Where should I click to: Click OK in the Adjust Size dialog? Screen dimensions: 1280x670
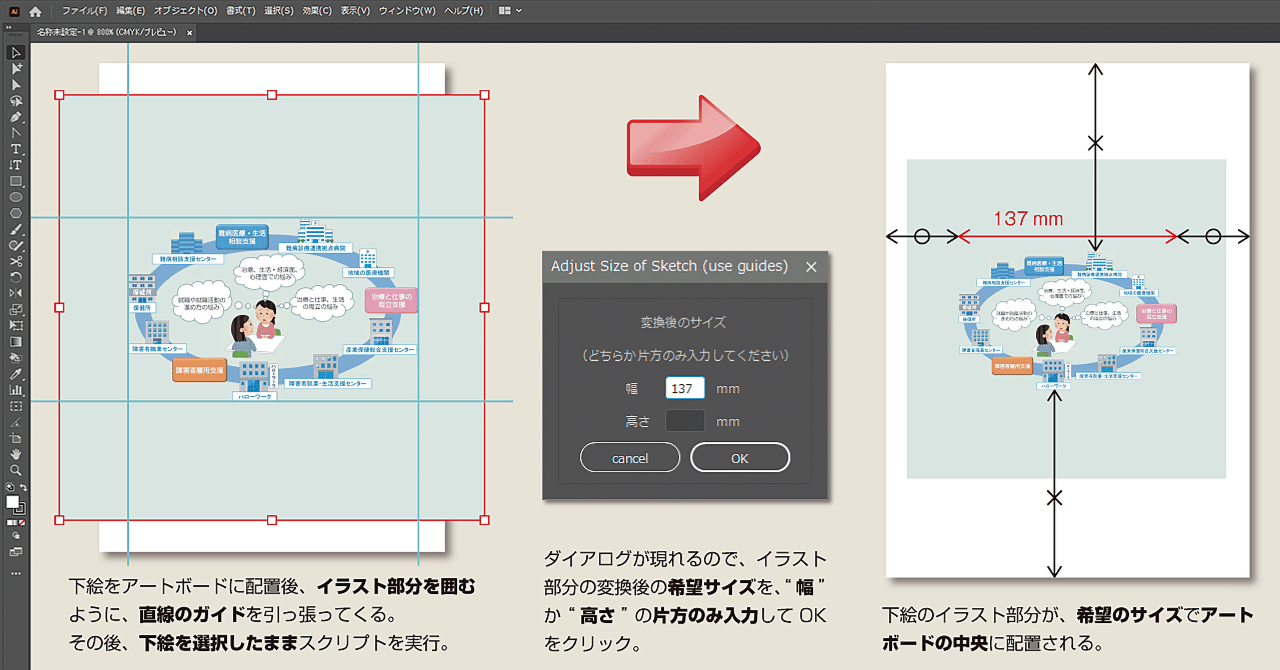(739, 457)
